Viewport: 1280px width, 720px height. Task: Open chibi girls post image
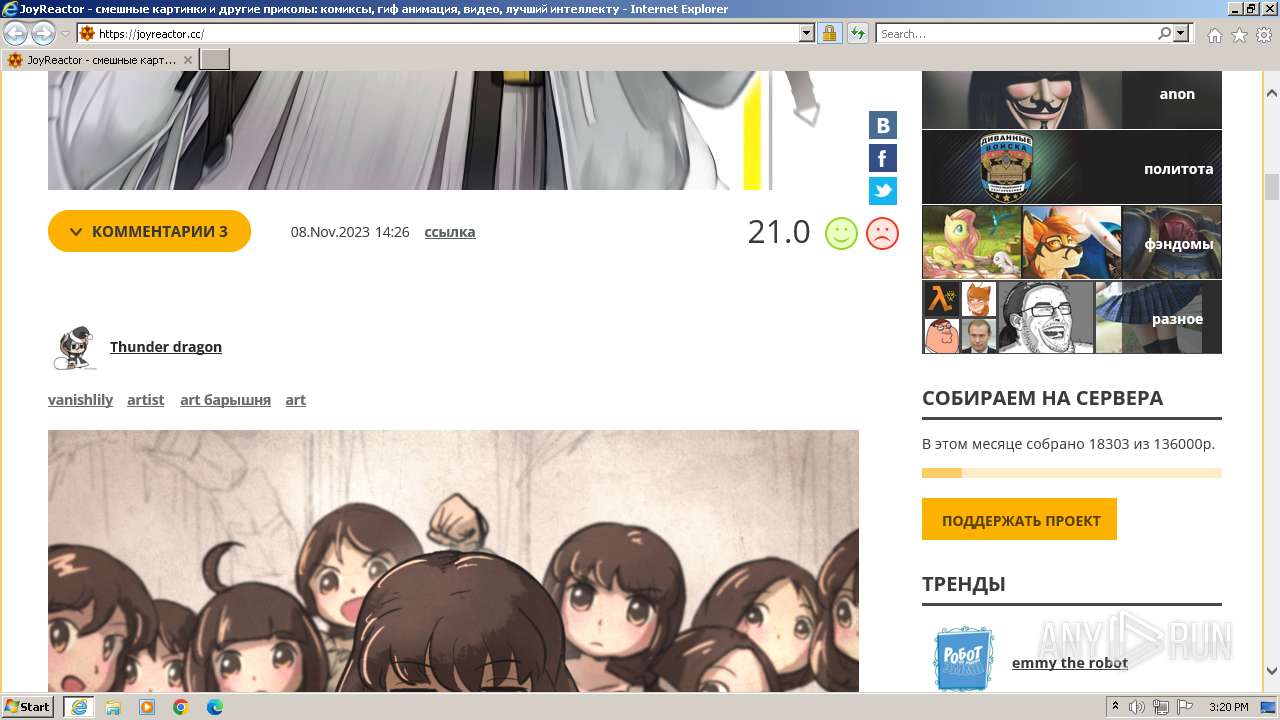pyautogui.click(x=453, y=562)
